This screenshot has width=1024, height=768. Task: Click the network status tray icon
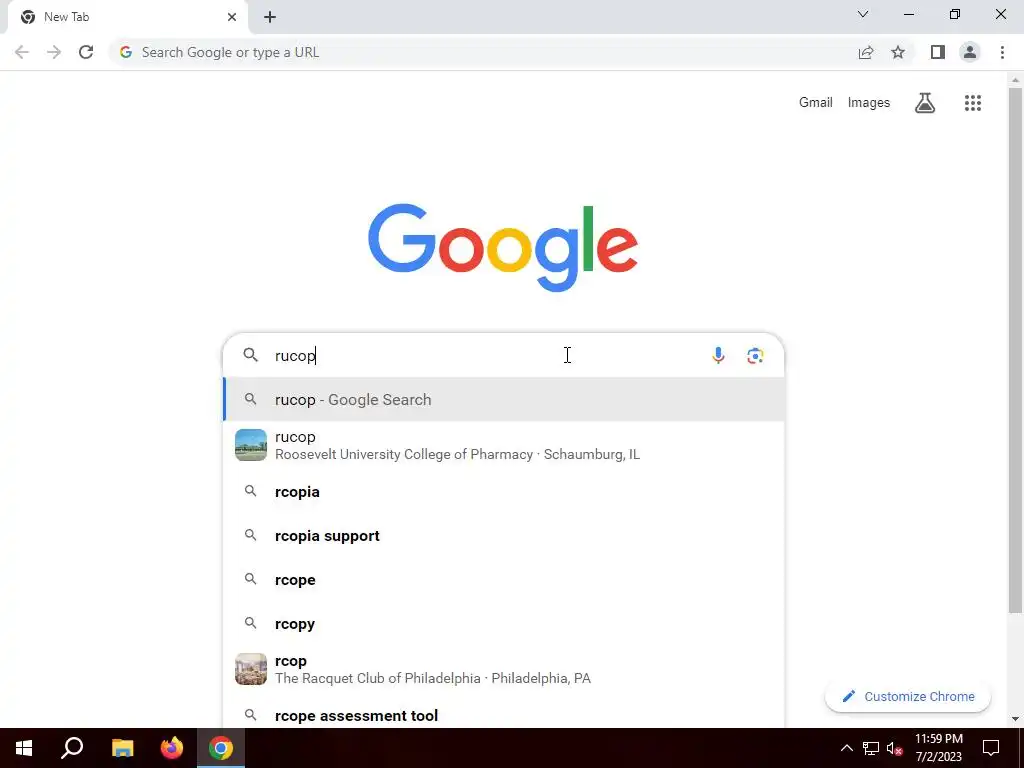pyautogui.click(x=871, y=748)
